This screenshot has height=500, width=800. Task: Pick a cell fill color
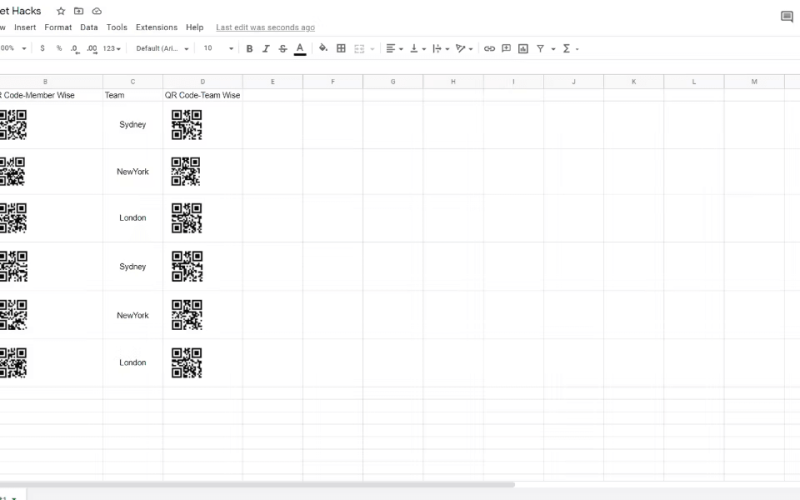[323, 48]
